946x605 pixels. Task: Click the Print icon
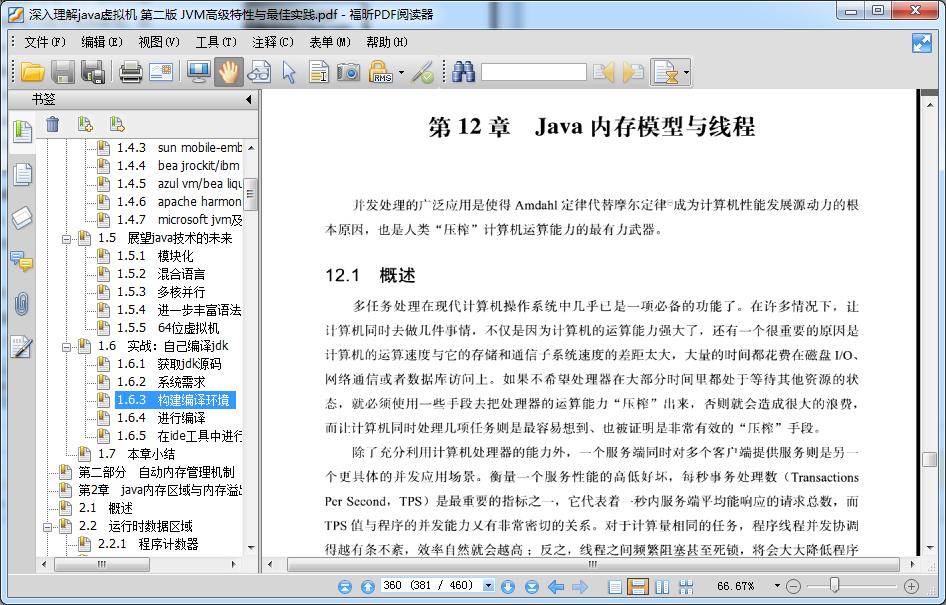(130, 72)
